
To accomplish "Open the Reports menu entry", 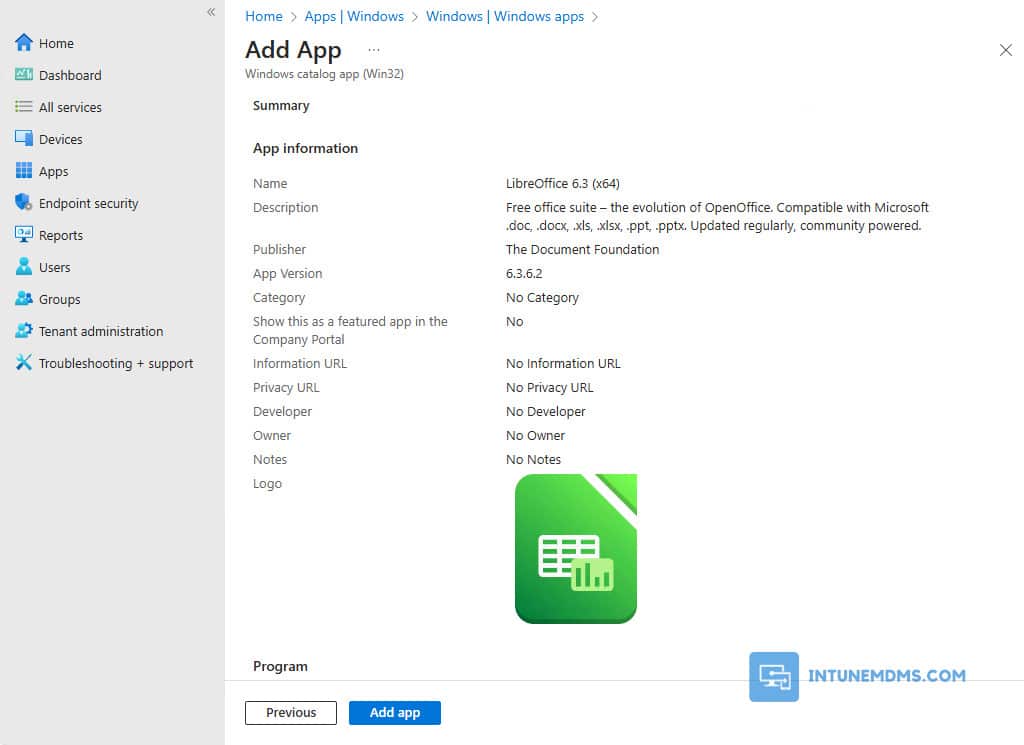I will coord(61,235).
